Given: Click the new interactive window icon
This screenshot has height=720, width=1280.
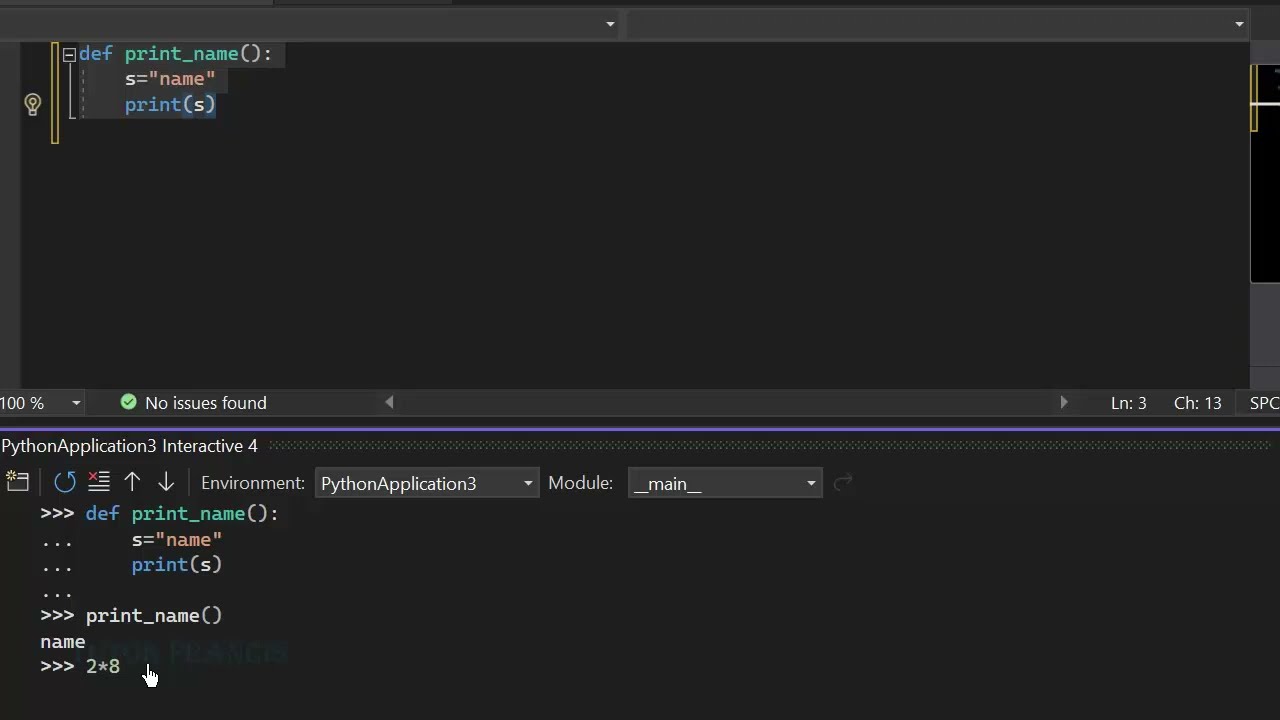Looking at the screenshot, I should pyautogui.click(x=18, y=482).
